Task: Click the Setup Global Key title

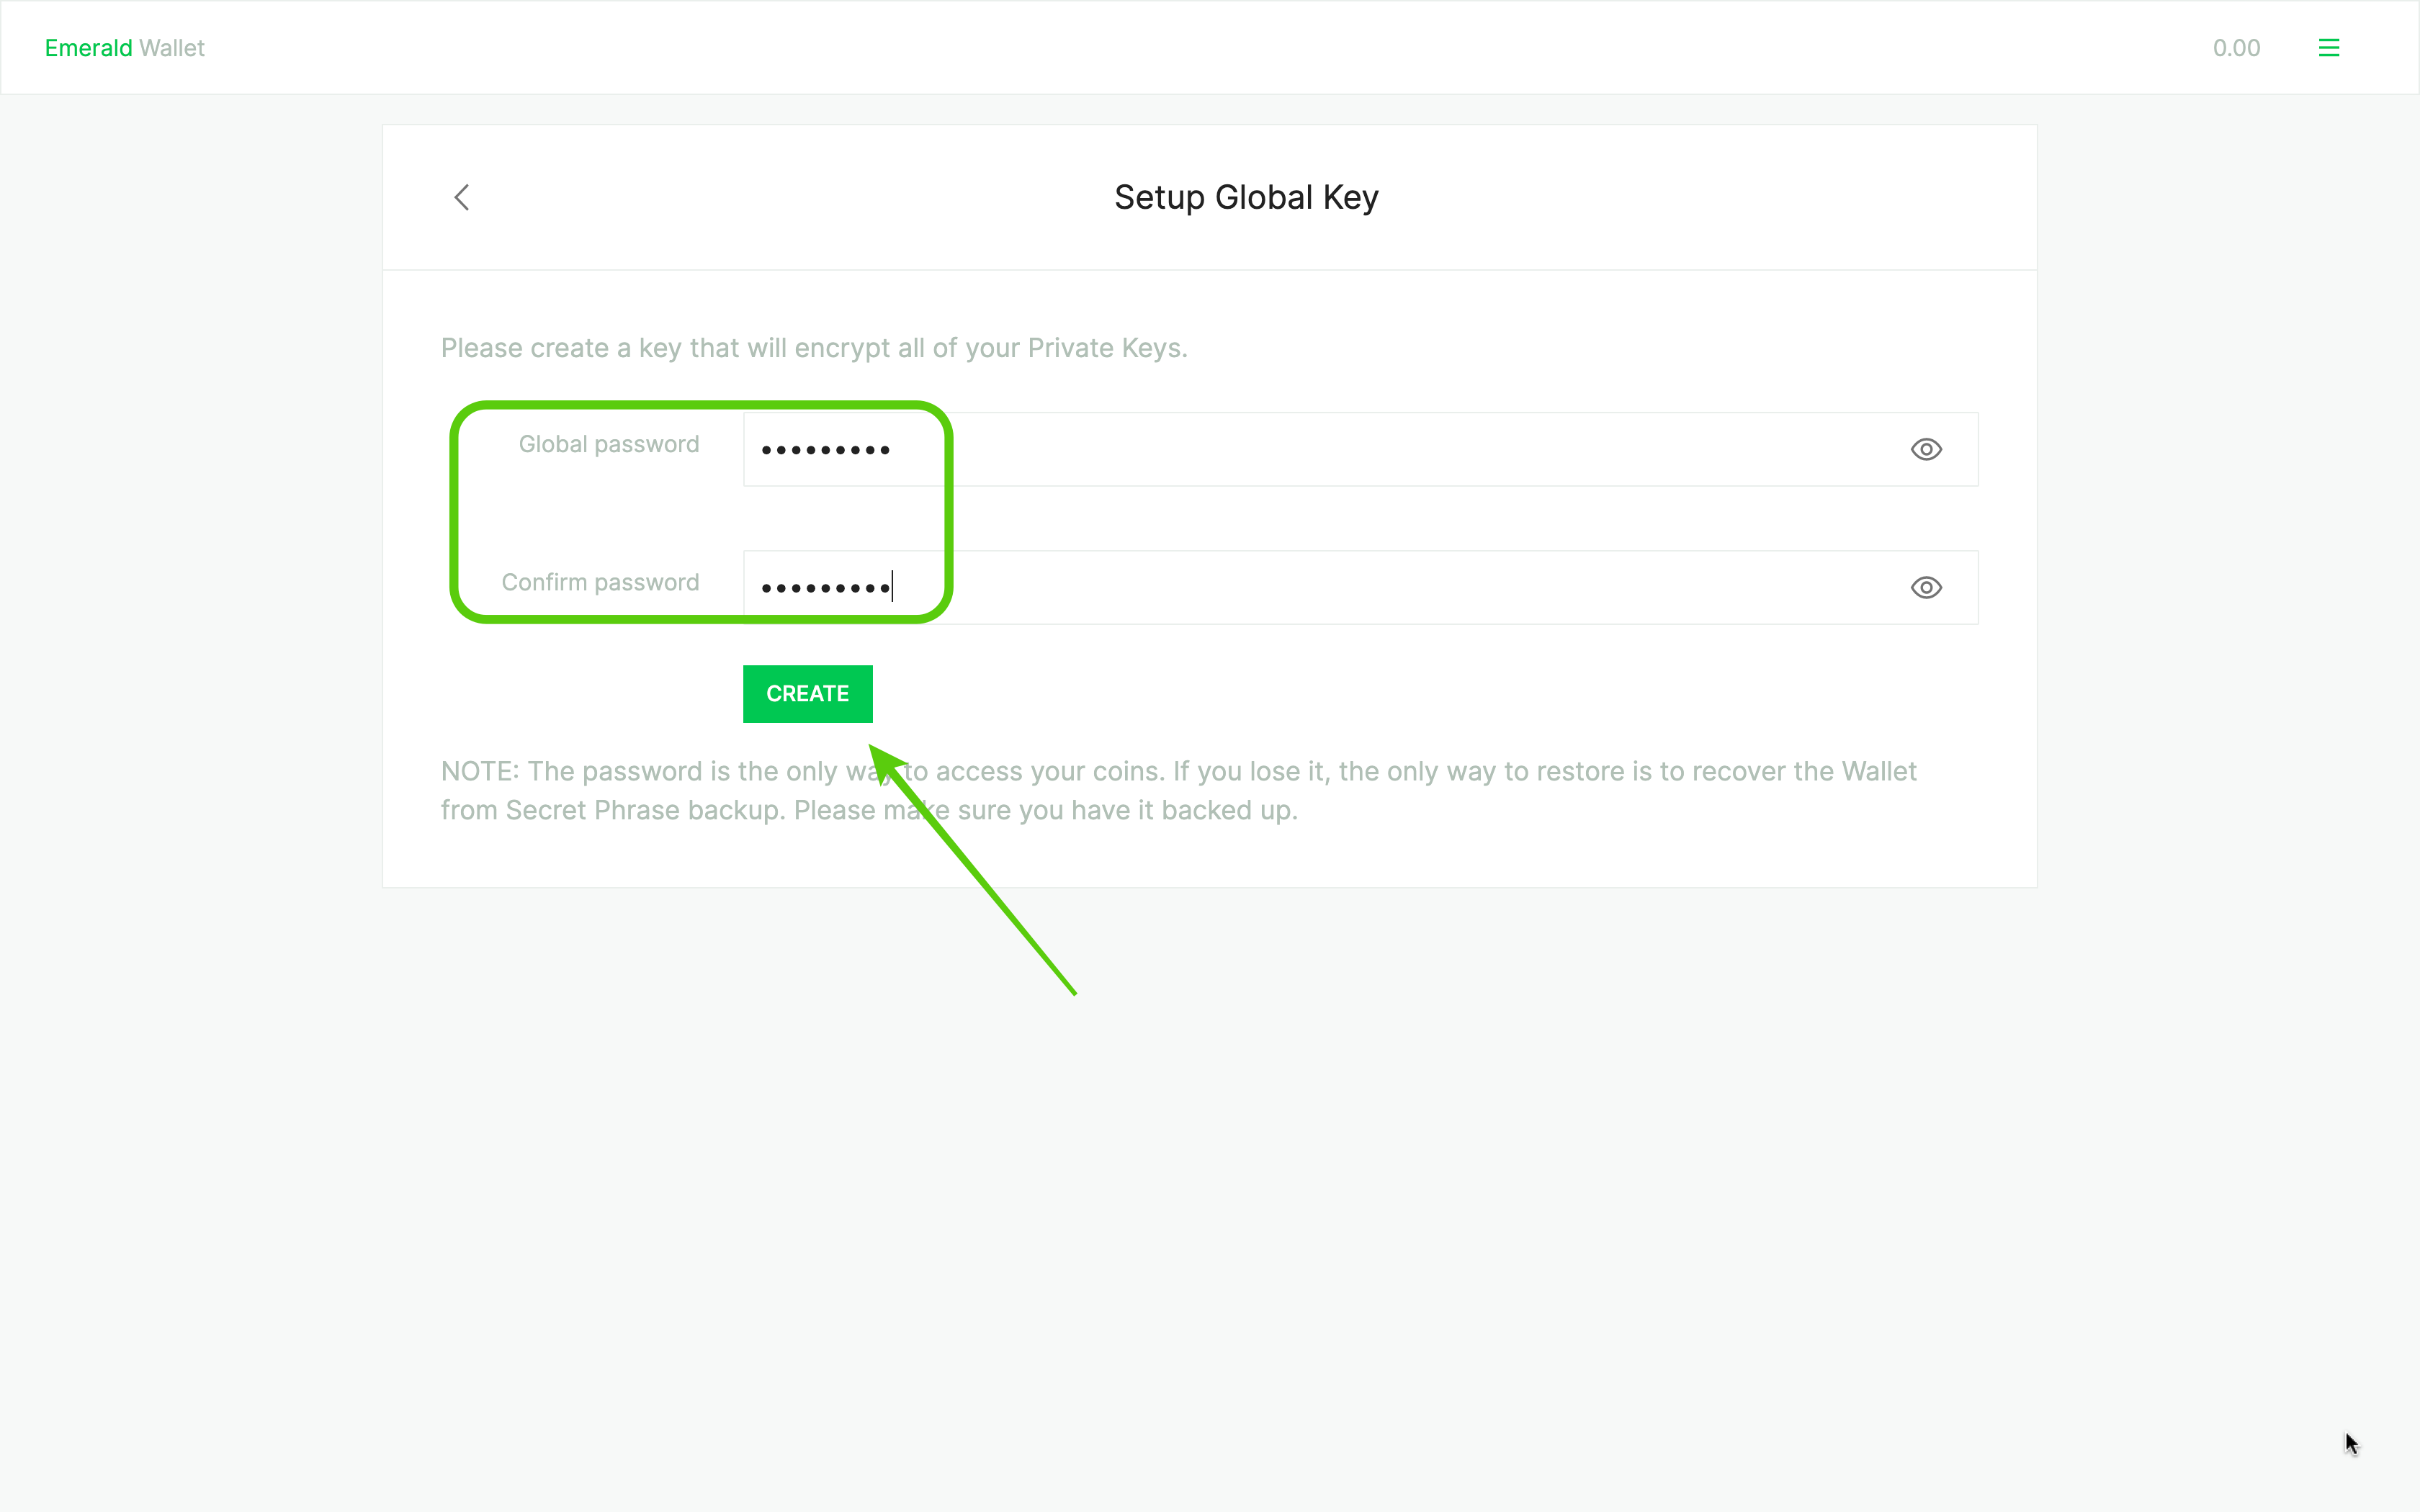Action: point(1247,197)
